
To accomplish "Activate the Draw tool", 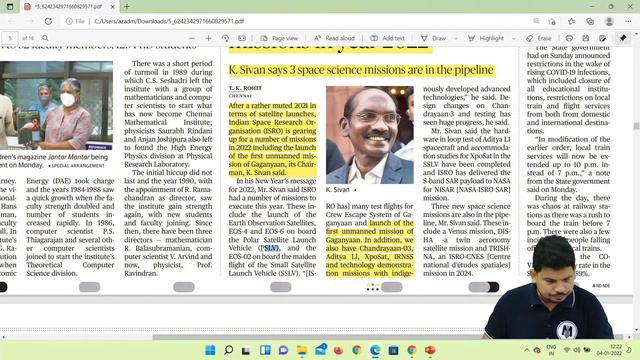I will [433, 38].
